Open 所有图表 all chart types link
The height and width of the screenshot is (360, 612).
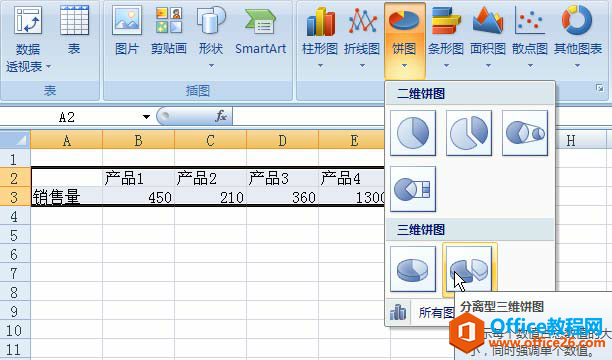(436, 312)
